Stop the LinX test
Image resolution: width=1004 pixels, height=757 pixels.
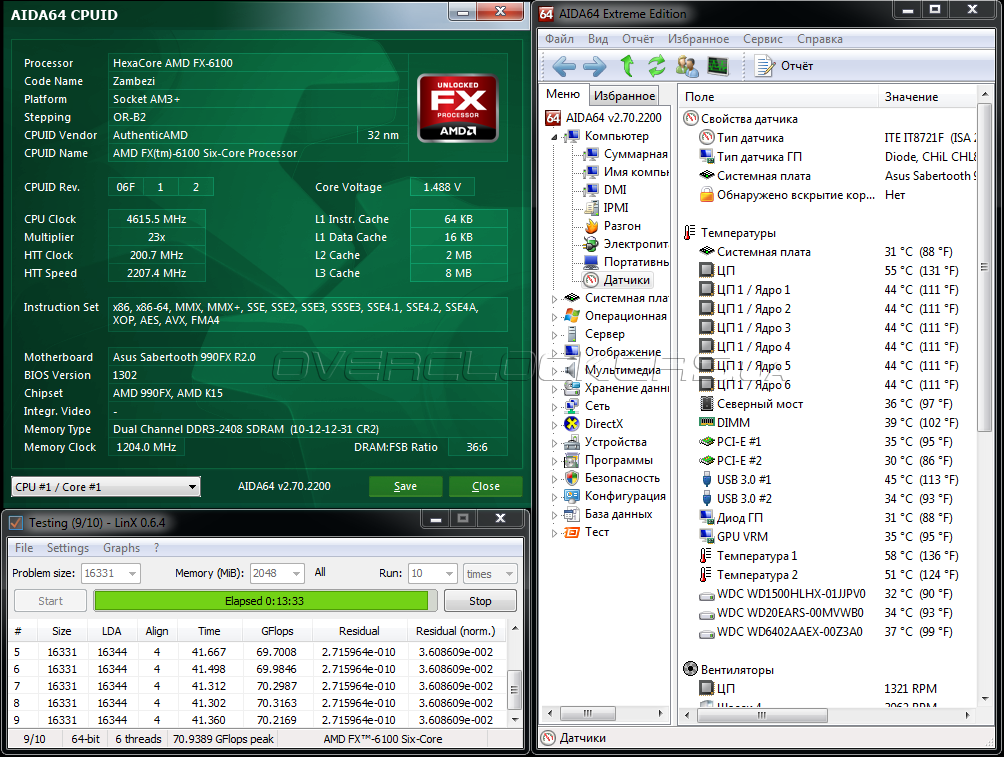(480, 601)
